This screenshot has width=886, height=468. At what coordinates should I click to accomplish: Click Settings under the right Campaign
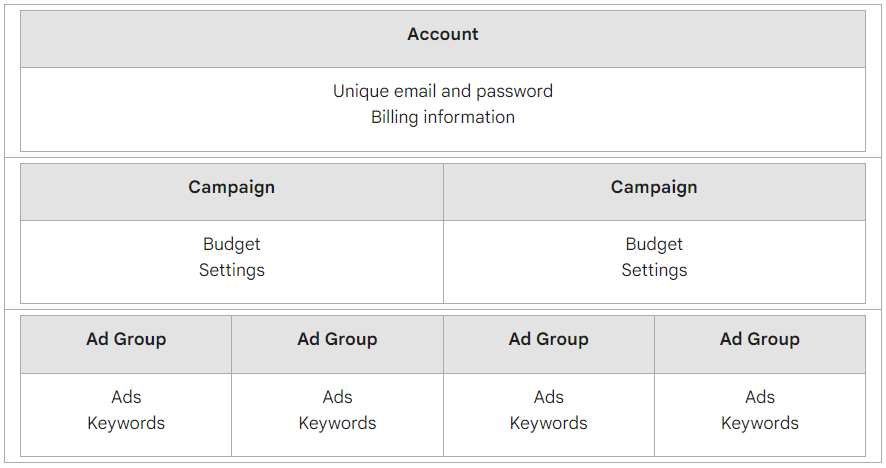pos(654,270)
